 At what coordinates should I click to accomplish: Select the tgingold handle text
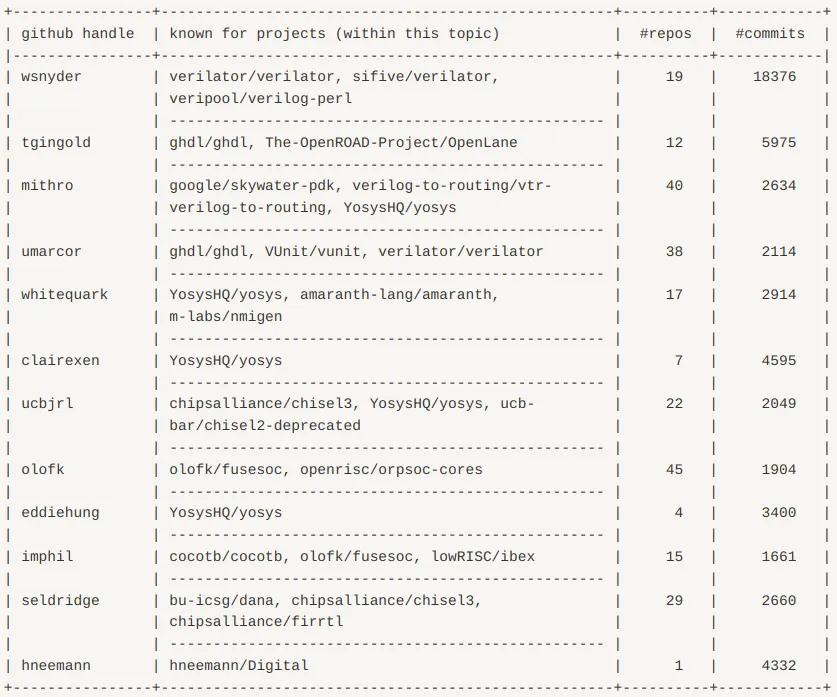pyautogui.click(x=56, y=143)
